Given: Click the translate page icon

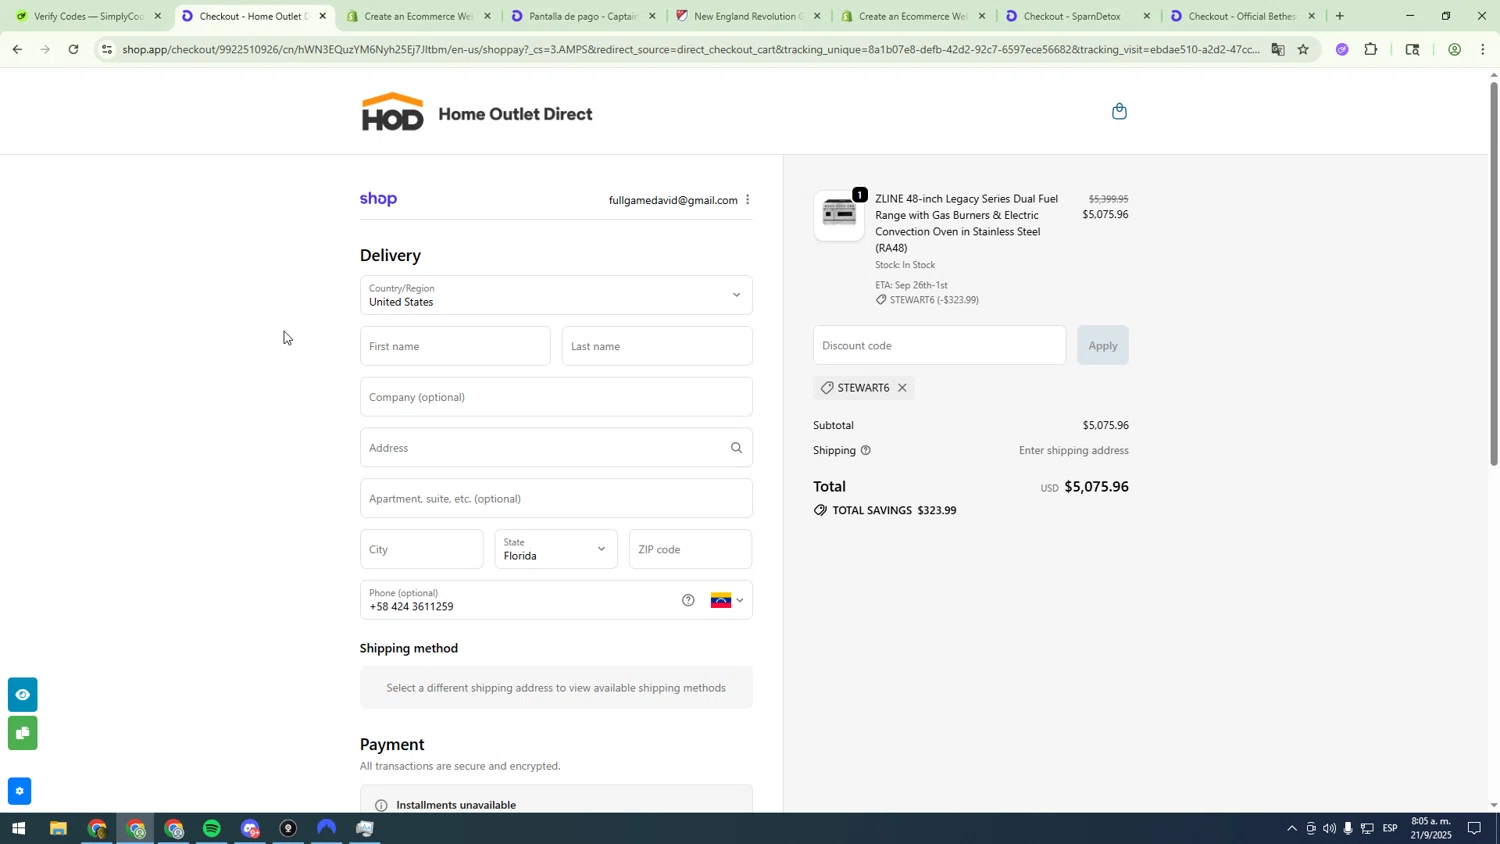Looking at the screenshot, I should (1277, 49).
